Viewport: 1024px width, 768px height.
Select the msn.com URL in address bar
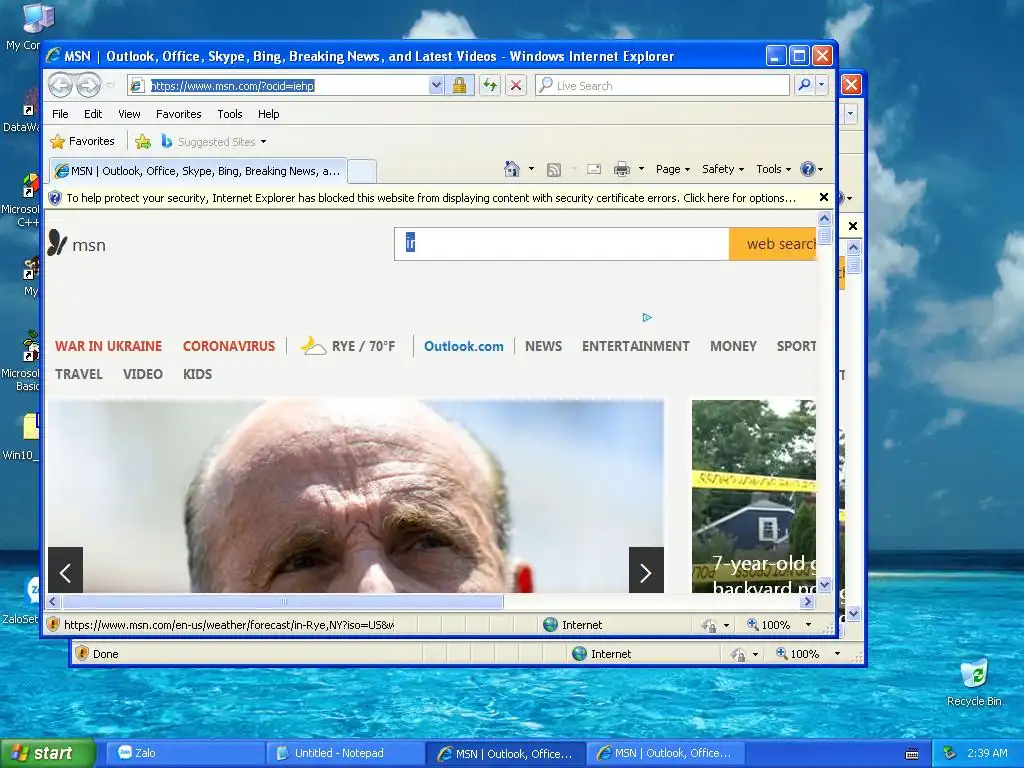click(x=232, y=86)
